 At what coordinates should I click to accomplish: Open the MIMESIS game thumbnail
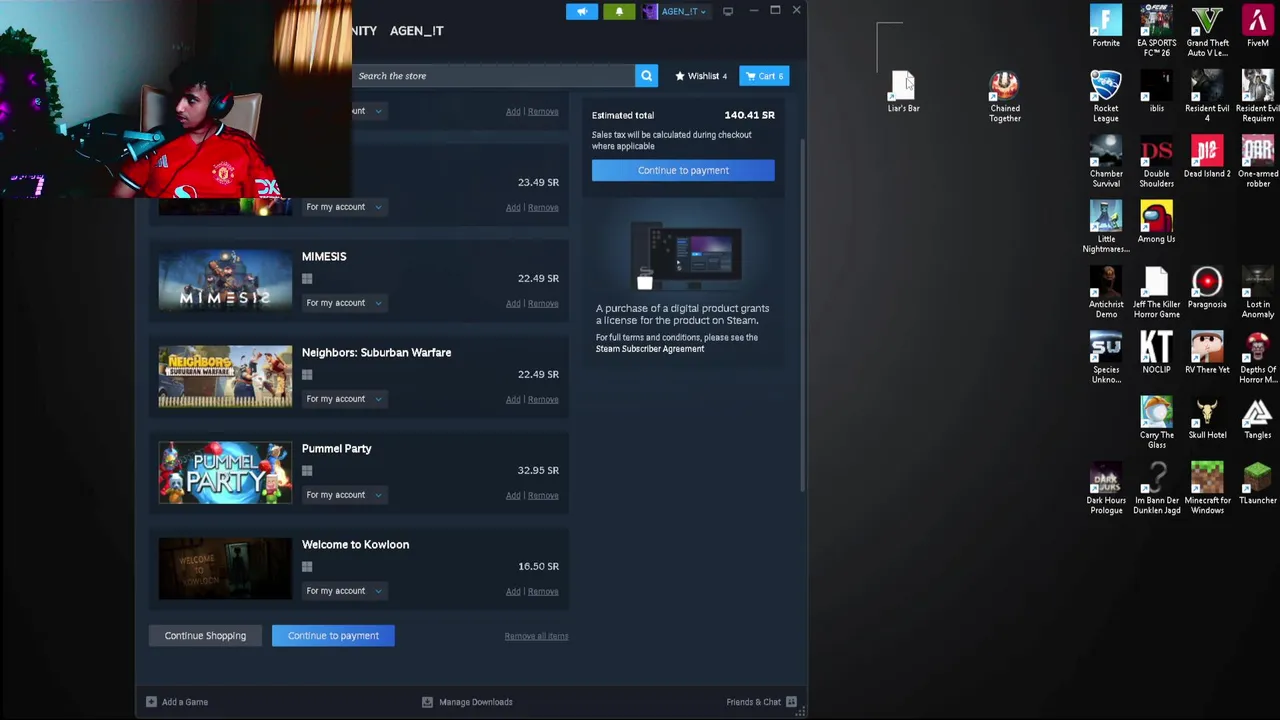pos(225,279)
